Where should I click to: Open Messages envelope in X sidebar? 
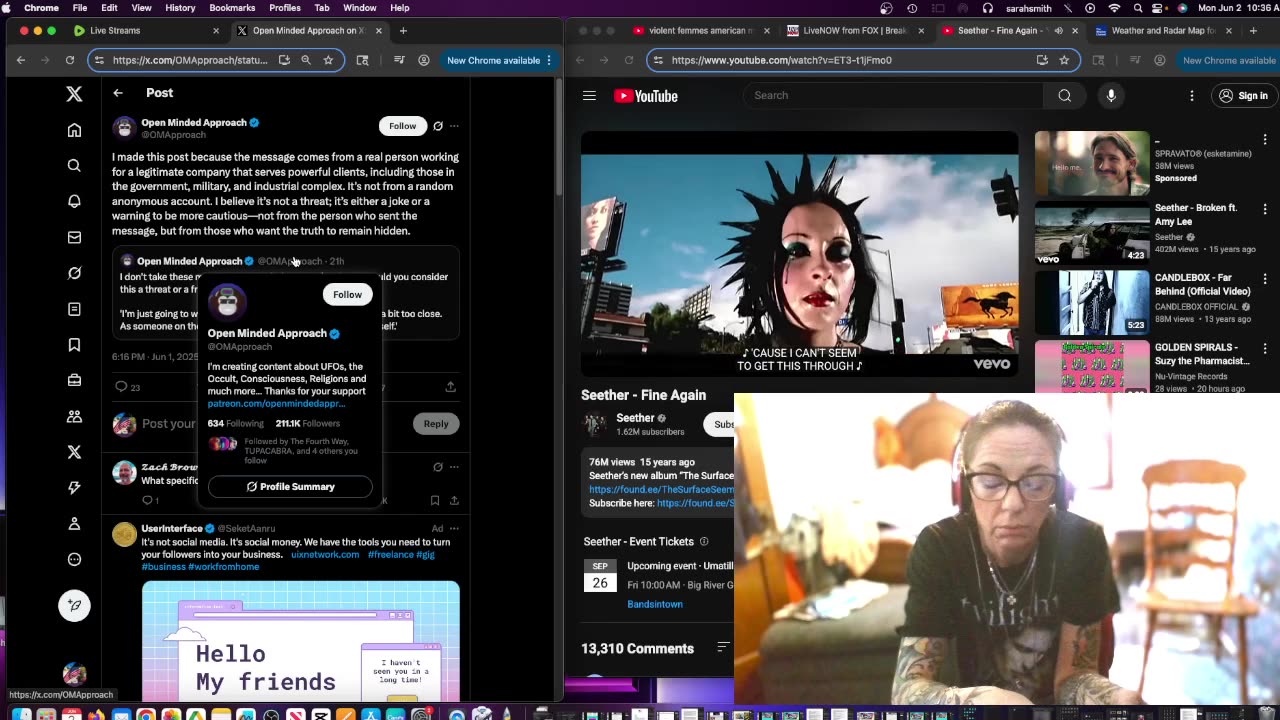pyautogui.click(x=74, y=237)
